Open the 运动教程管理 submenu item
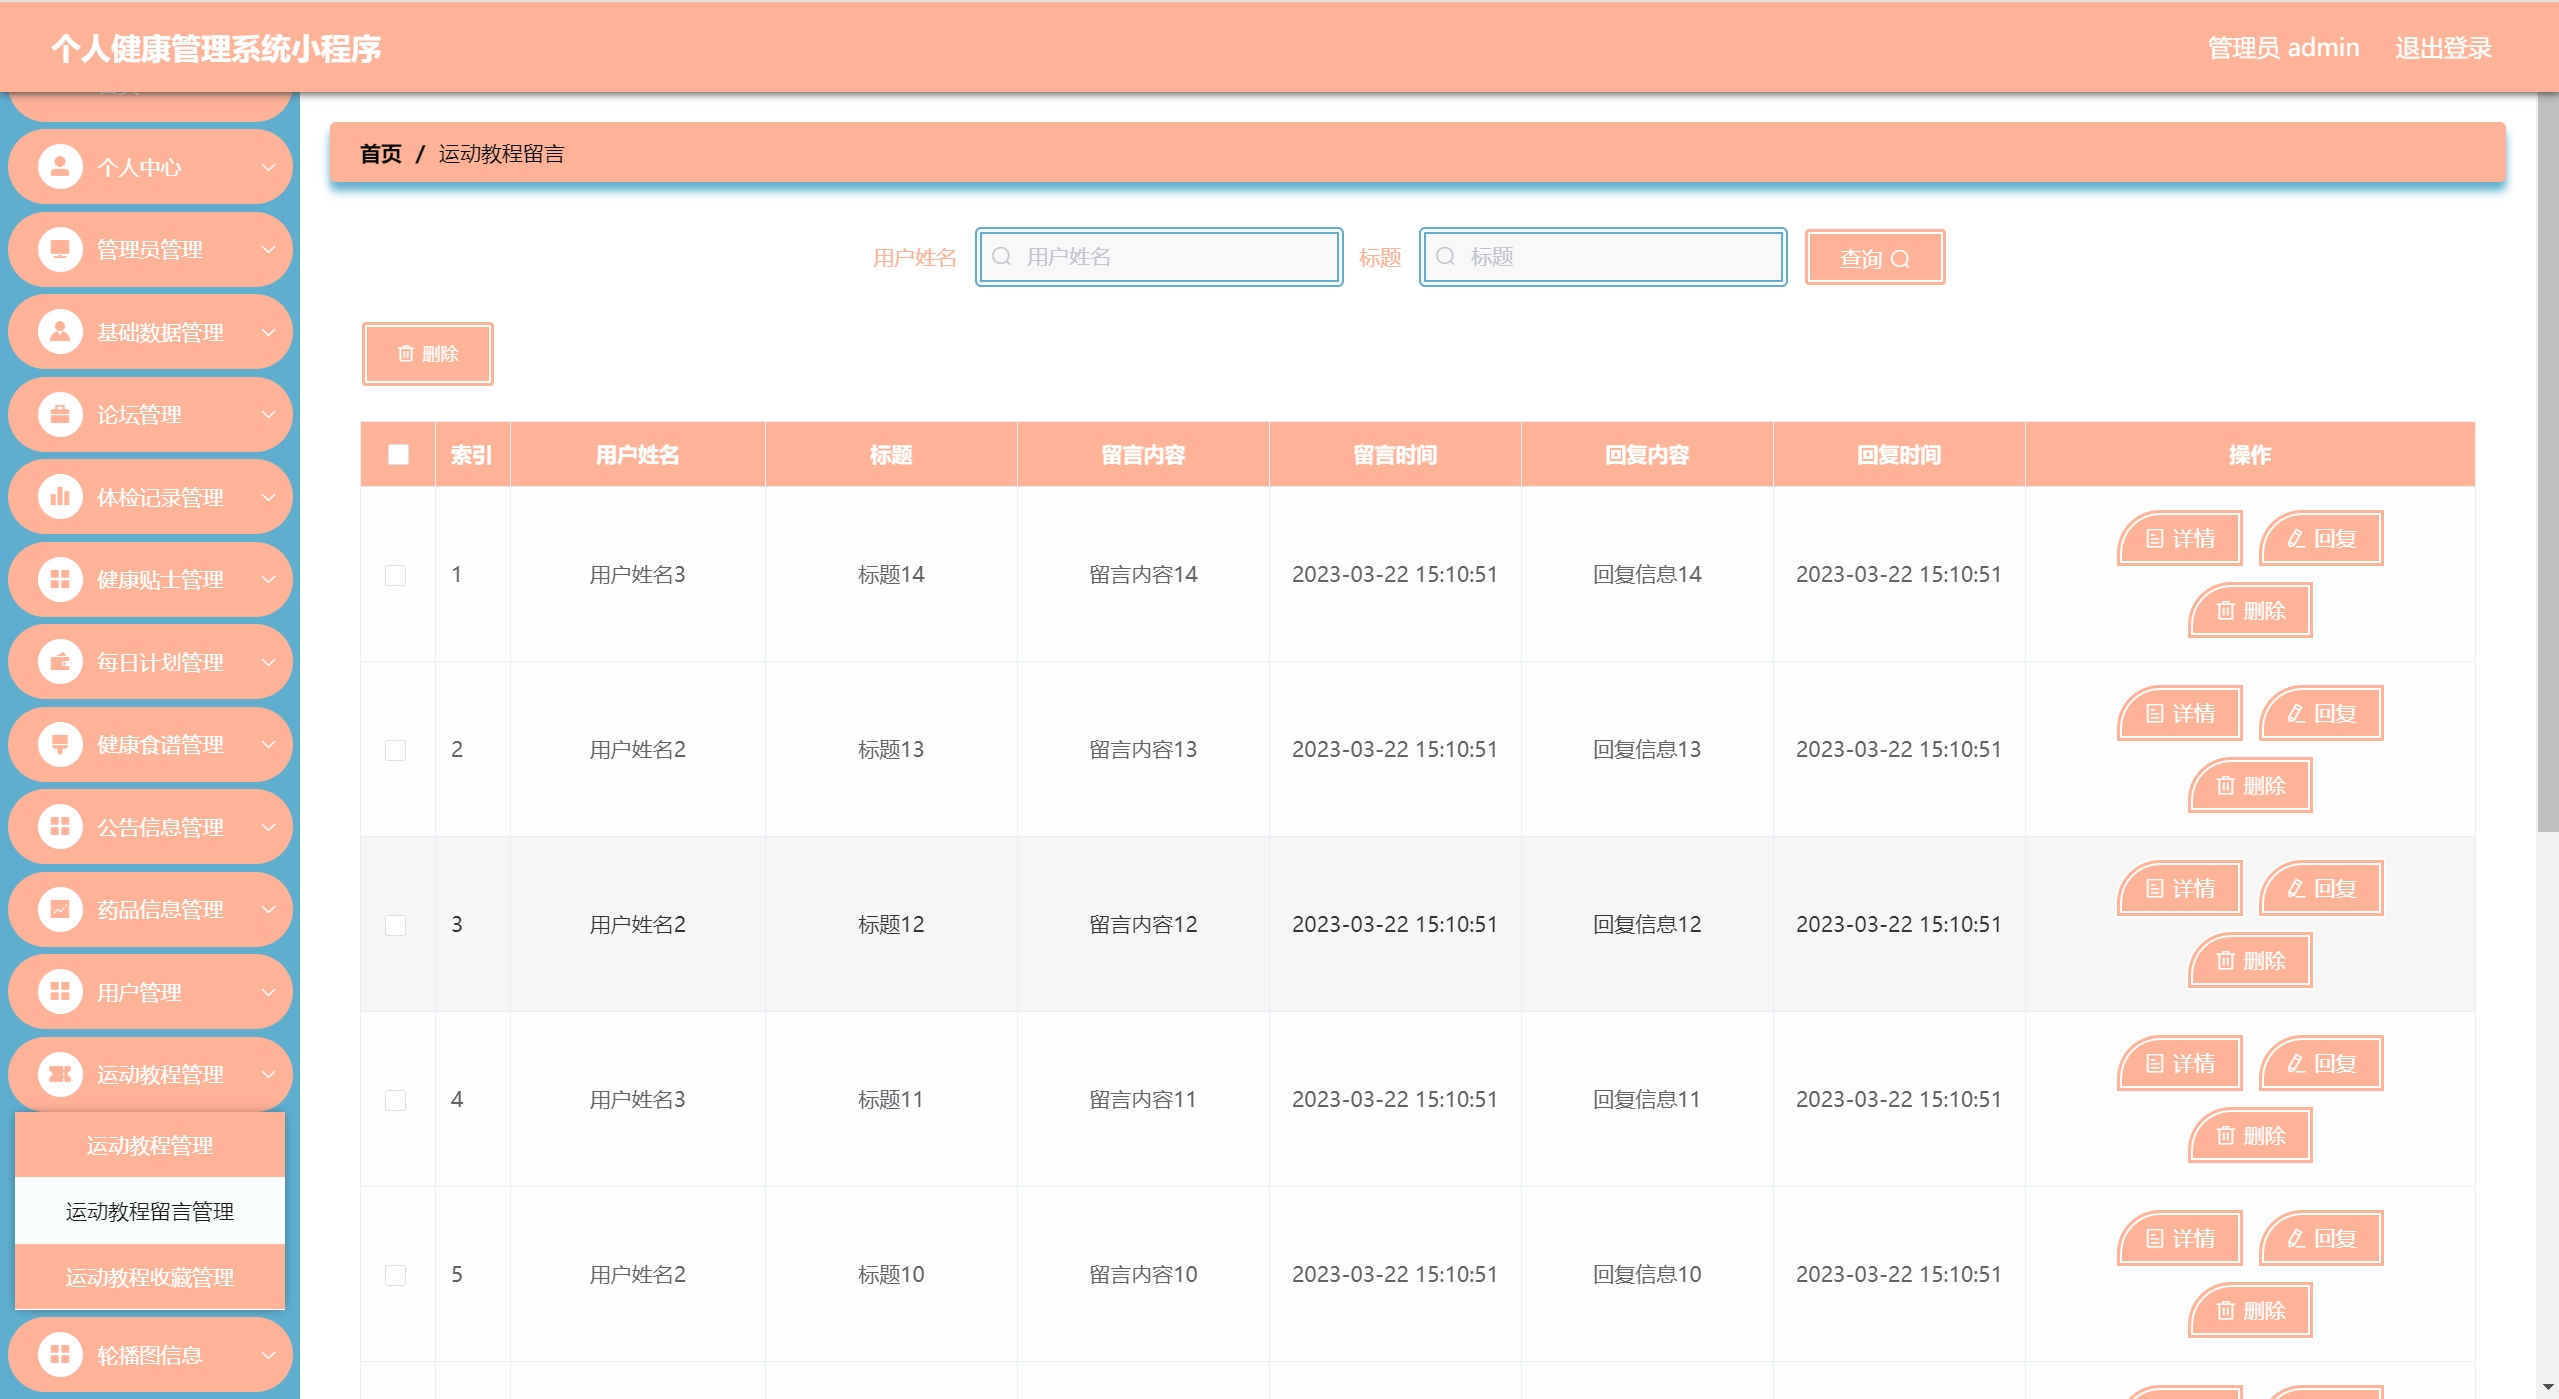 (150, 1145)
